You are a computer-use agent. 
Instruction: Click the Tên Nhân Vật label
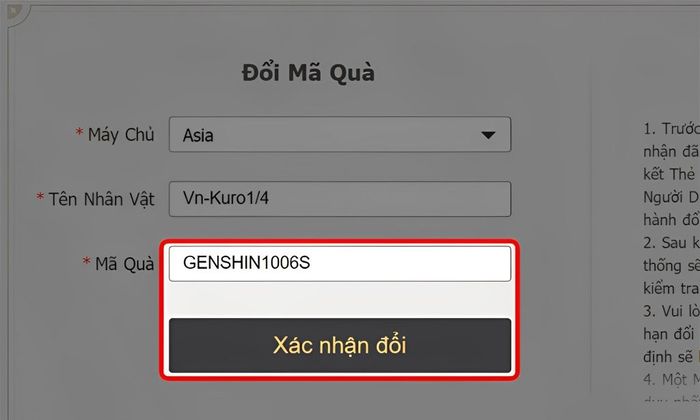(x=101, y=200)
